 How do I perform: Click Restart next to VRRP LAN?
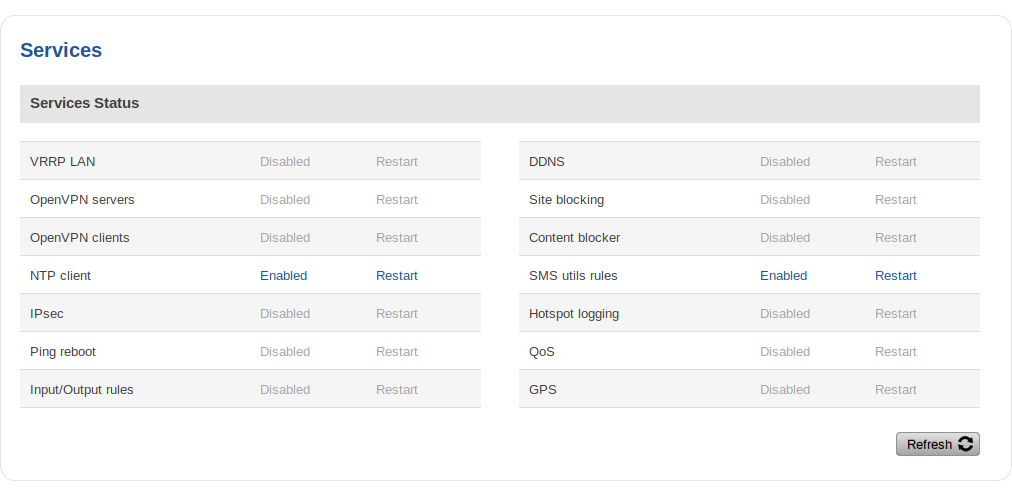tap(397, 162)
